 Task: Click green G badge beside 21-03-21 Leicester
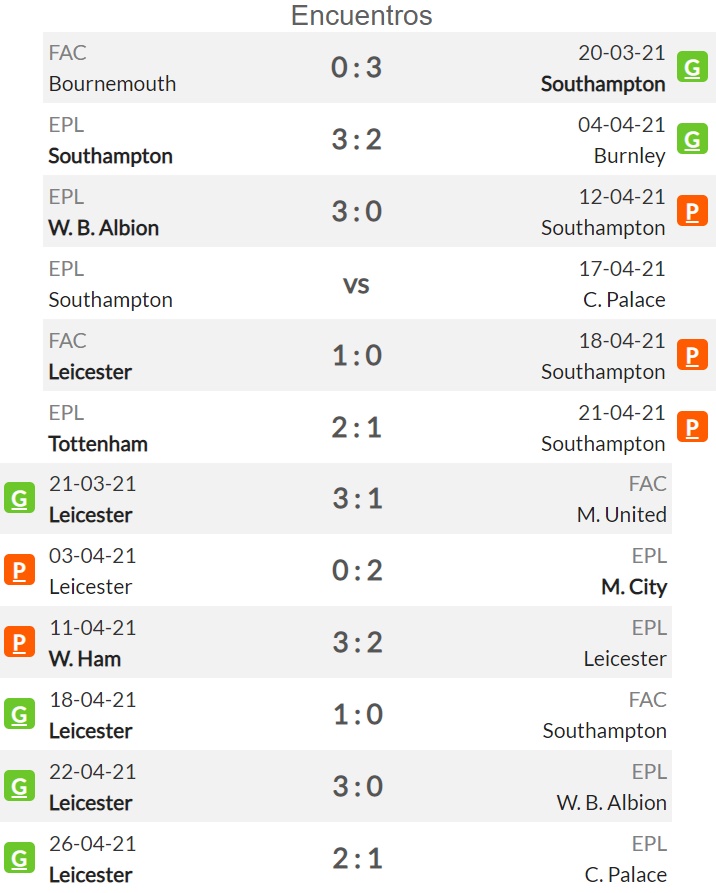(19, 498)
